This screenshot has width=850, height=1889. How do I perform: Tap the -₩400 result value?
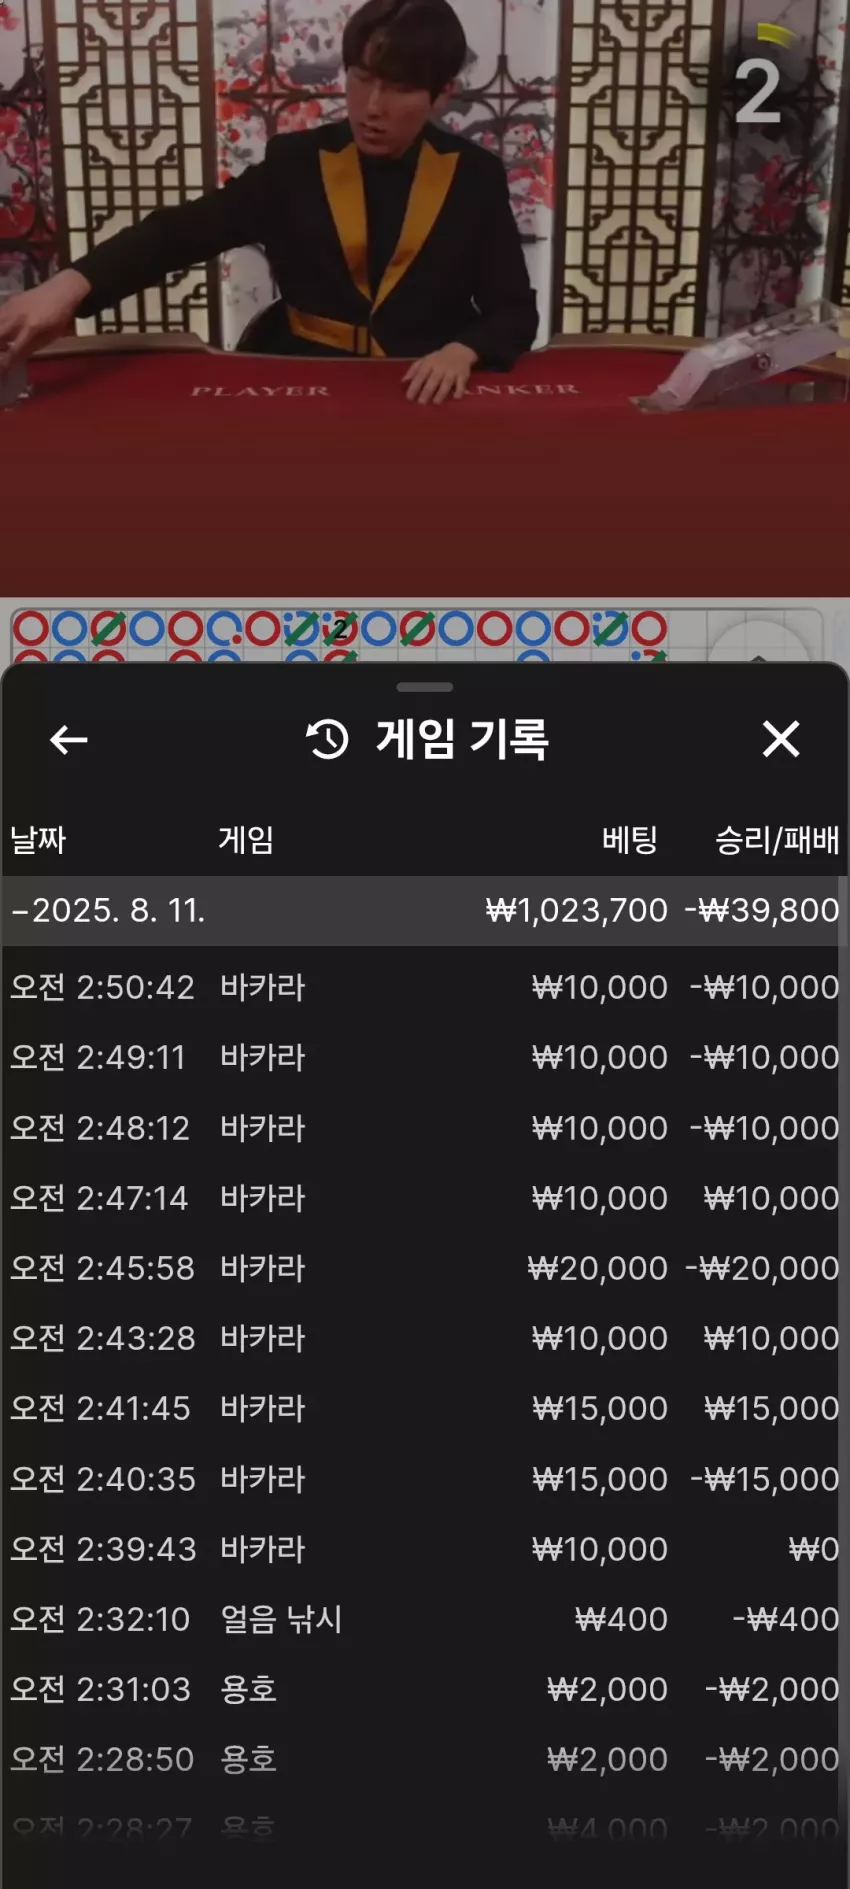click(786, 1619)
